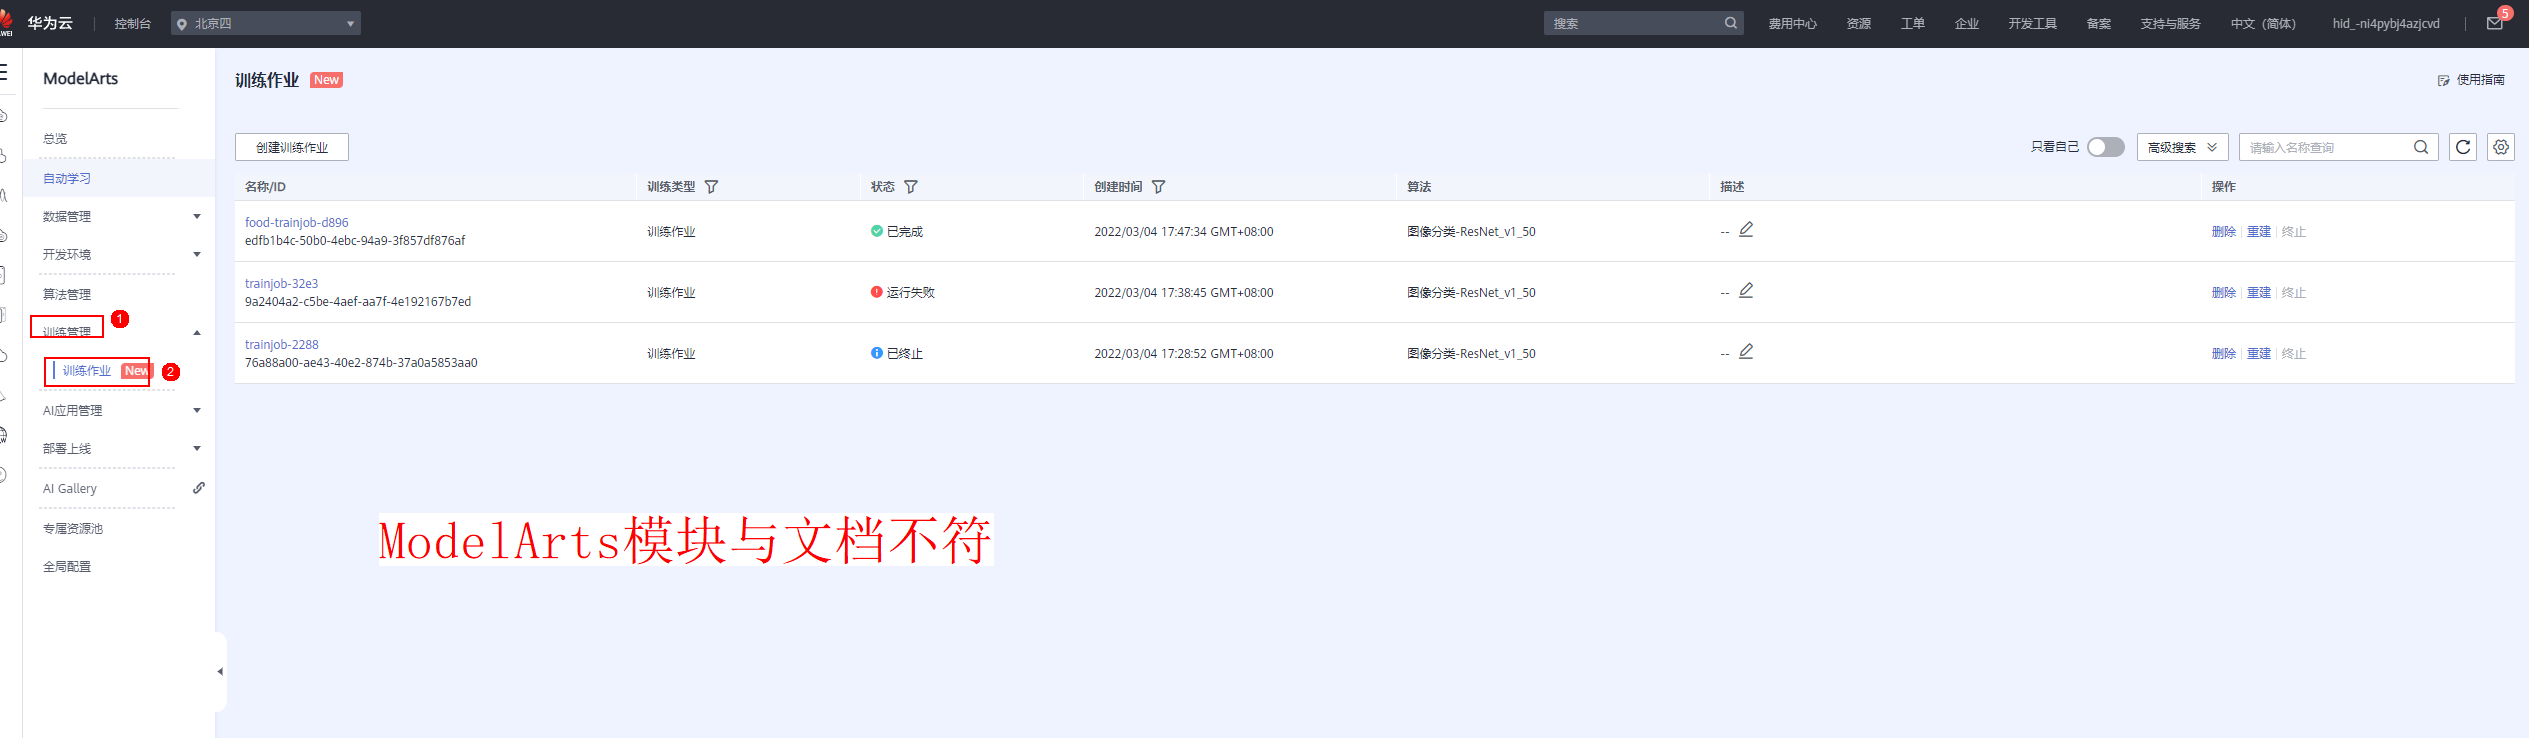Open the table settings gear icon
The height and width of the screenshot is (738, 2529).
pyautogui.click(x=2501, y=147)
